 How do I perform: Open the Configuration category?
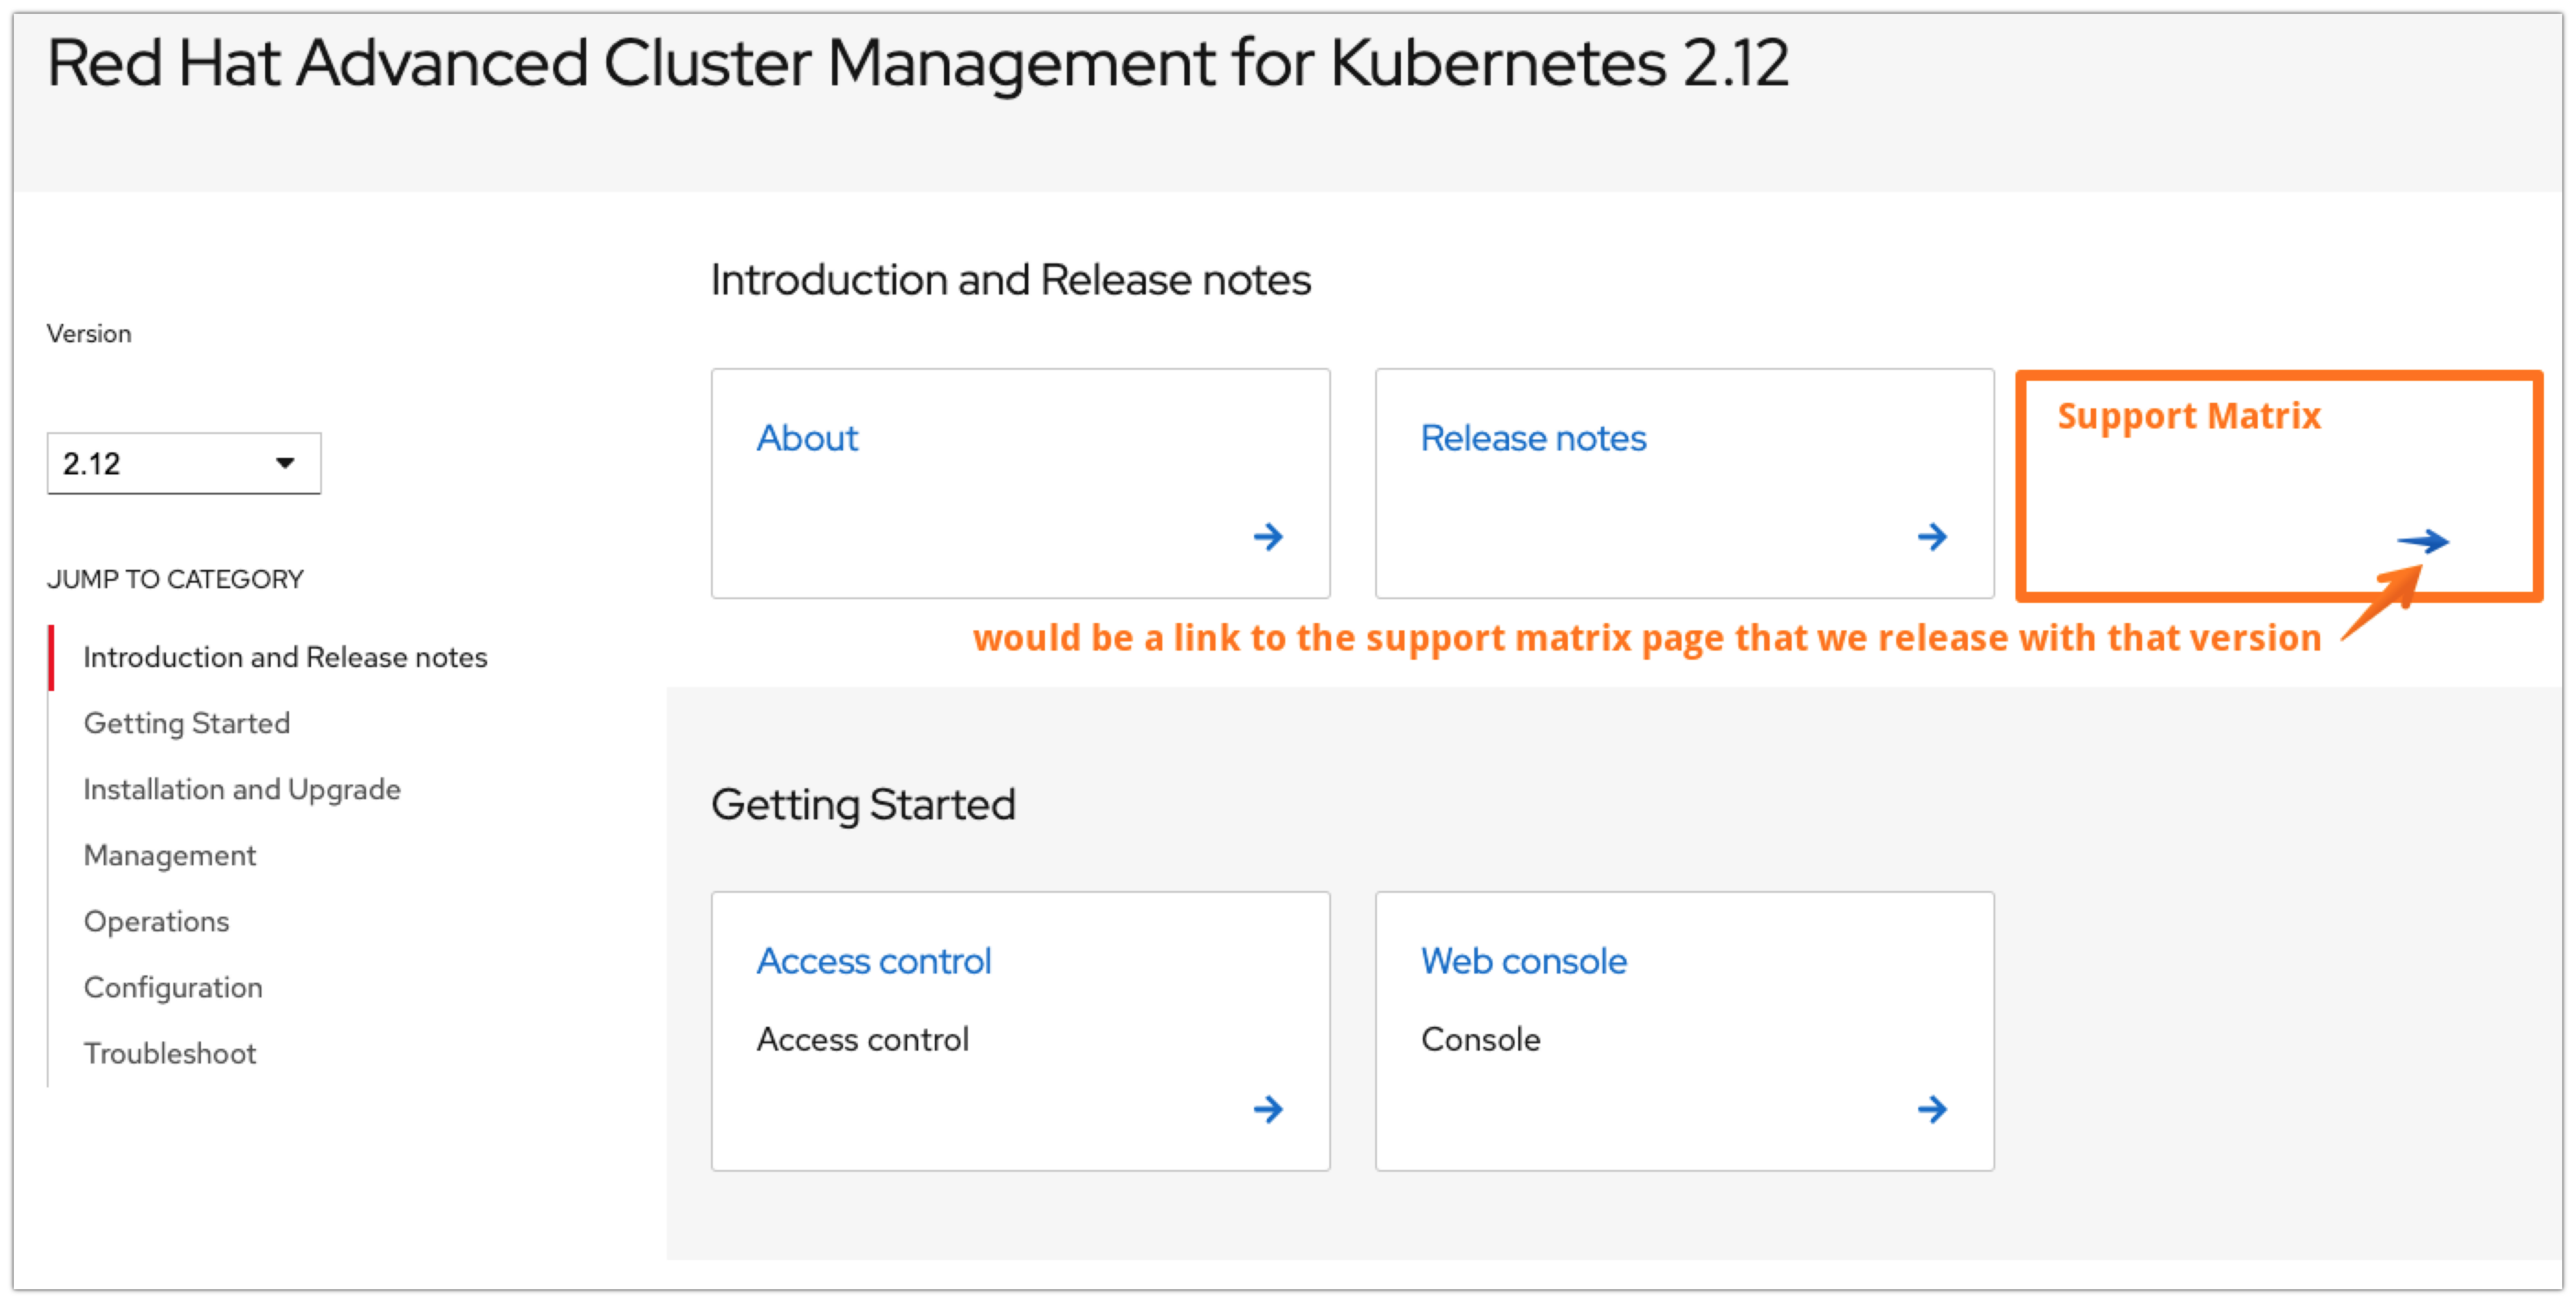[173, 987]
